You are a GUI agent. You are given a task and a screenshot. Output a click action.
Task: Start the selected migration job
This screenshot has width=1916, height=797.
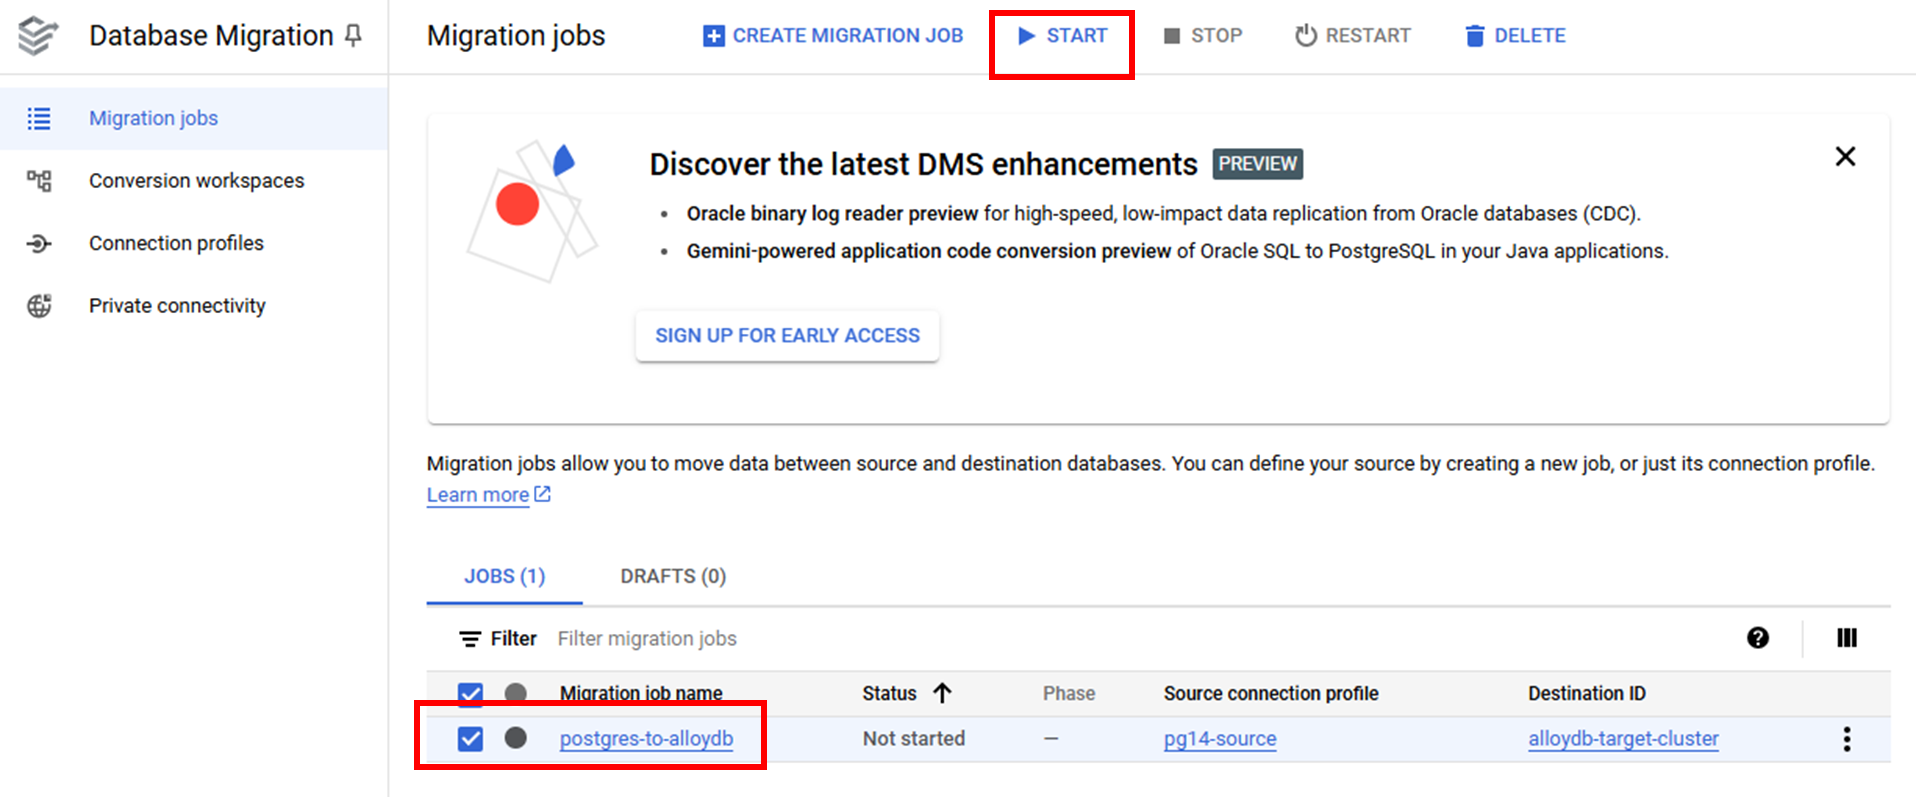pos(1062,36)
